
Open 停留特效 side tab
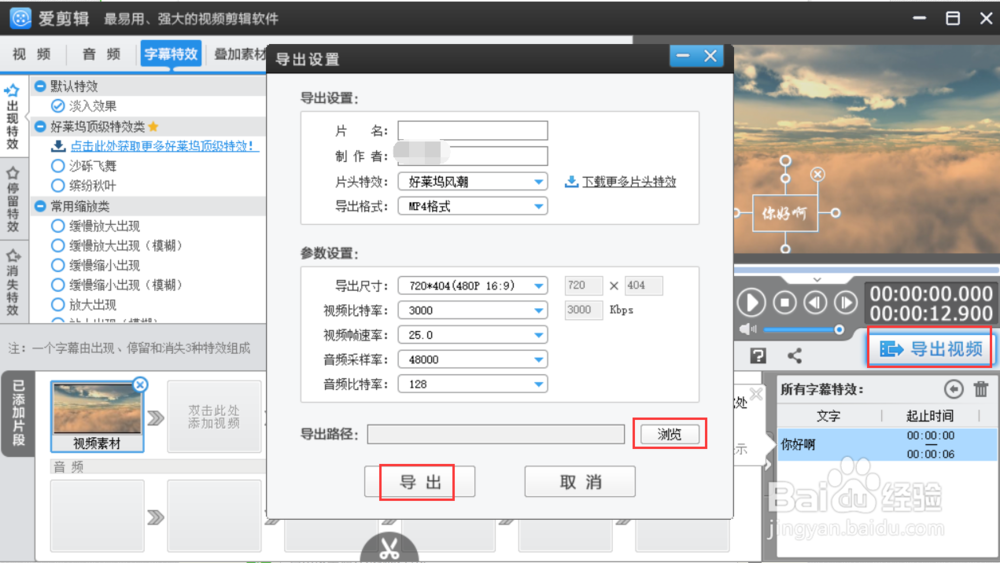[12, 200]
